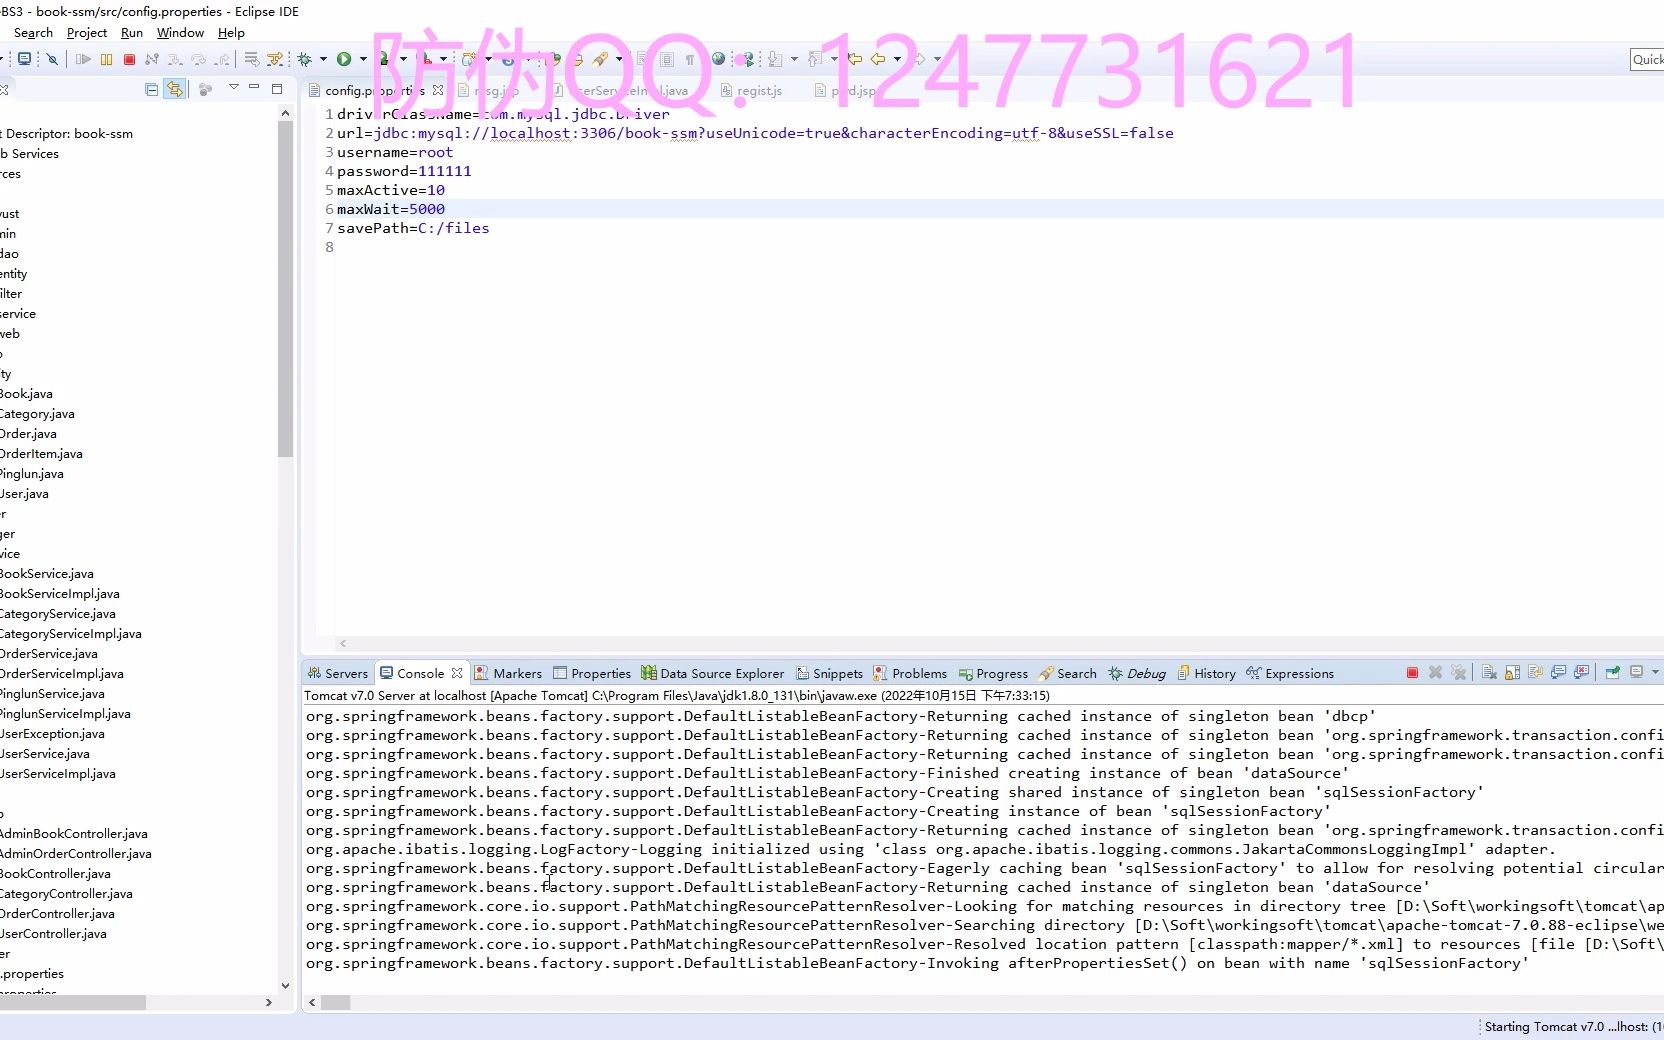Select AdminBookController.java in project tree
Screen dimensions: 1664x1040
[x=74, y=833]
